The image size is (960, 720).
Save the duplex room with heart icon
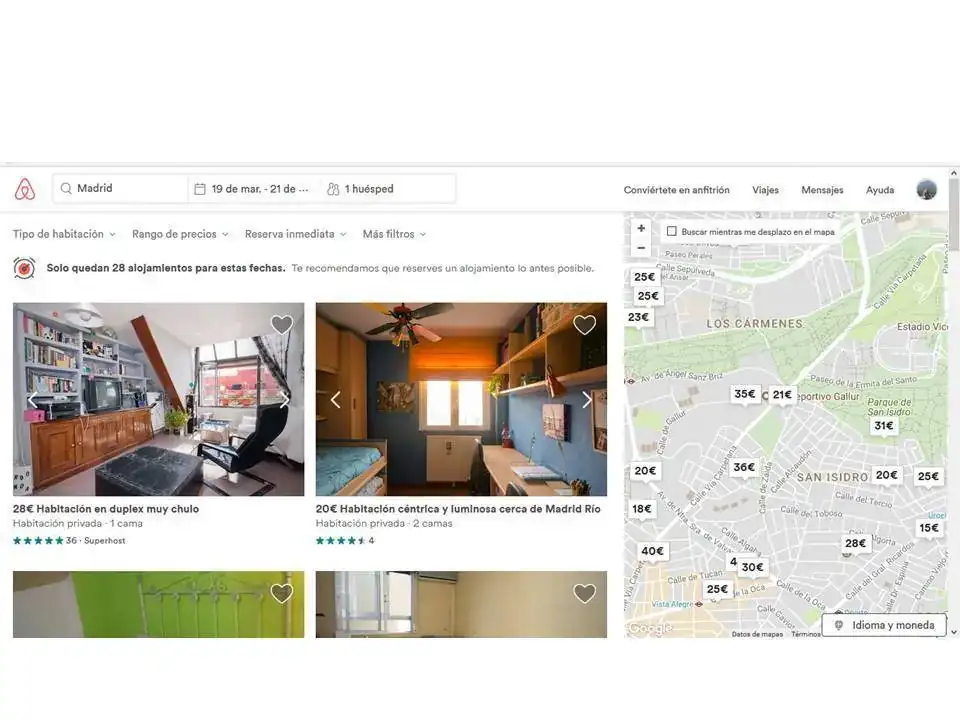tap(282, 325)
